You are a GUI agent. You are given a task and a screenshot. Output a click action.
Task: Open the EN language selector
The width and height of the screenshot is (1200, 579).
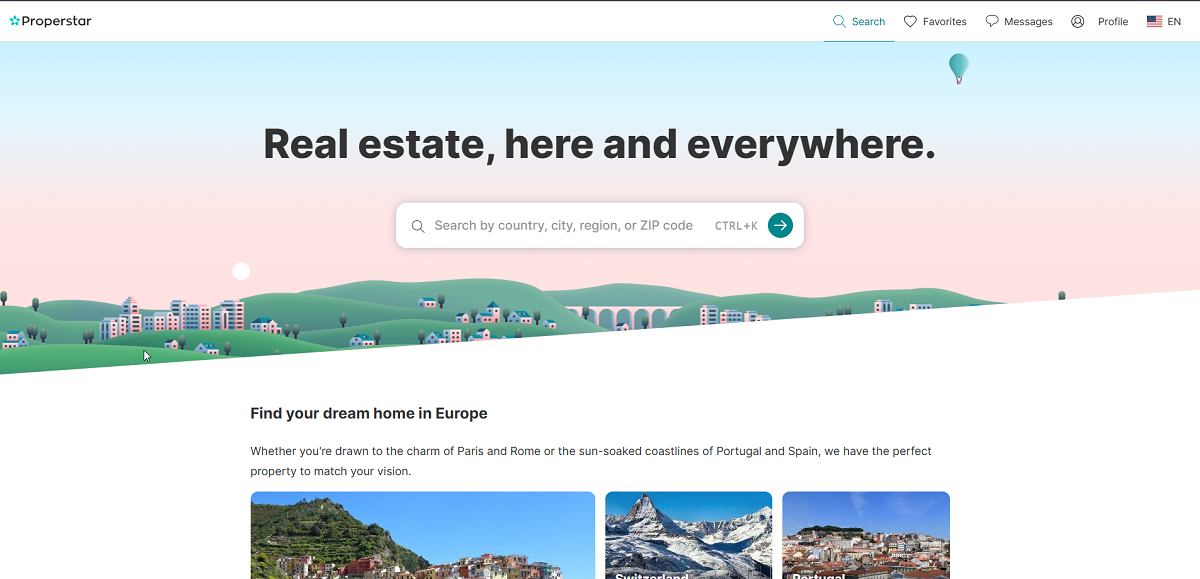click(x=1164, y=21)
